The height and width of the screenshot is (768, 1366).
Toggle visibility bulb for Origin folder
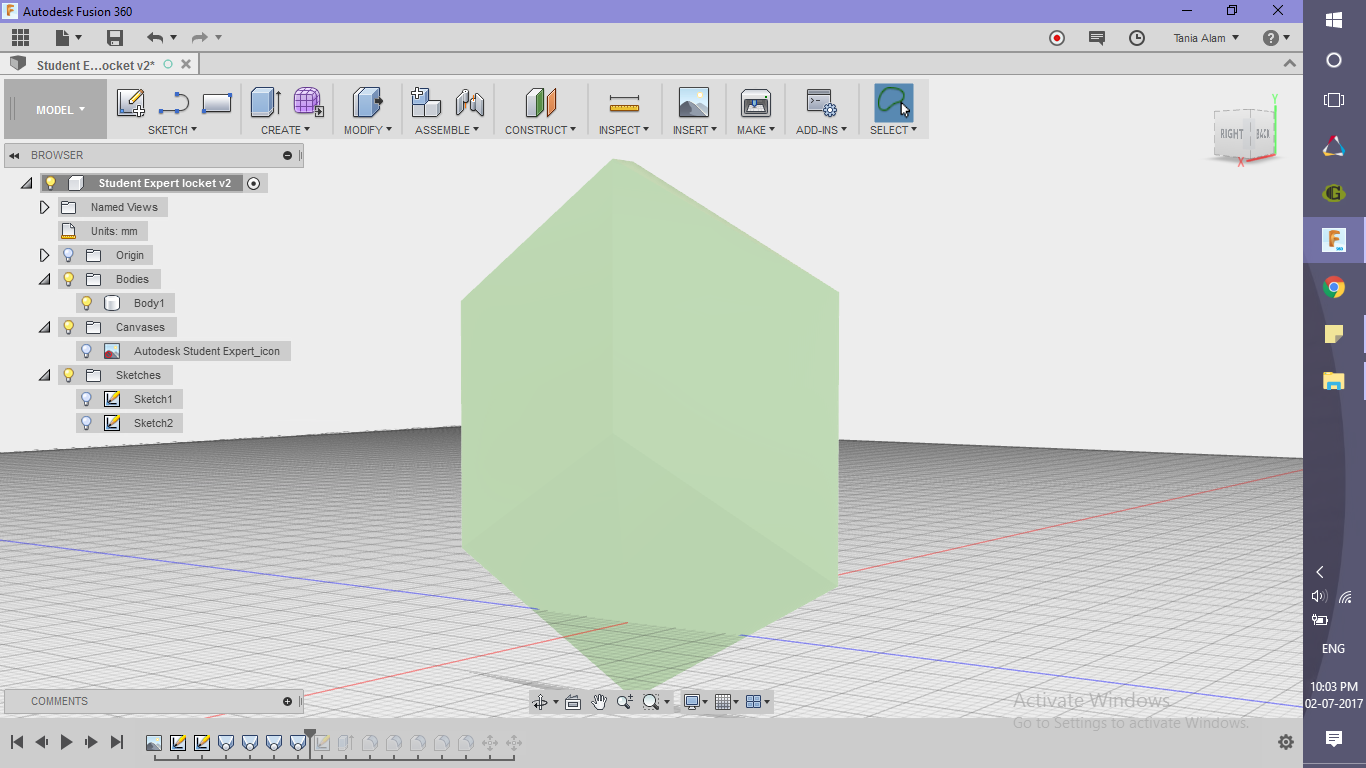coord(69,255)
